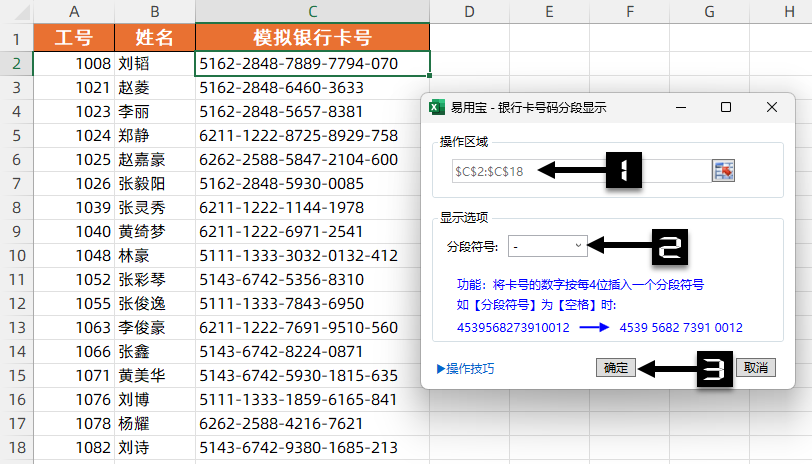Click cell with name 李丽
This screenshot has width=812, height=464.
pyautogui.click(x=155, y=111)
